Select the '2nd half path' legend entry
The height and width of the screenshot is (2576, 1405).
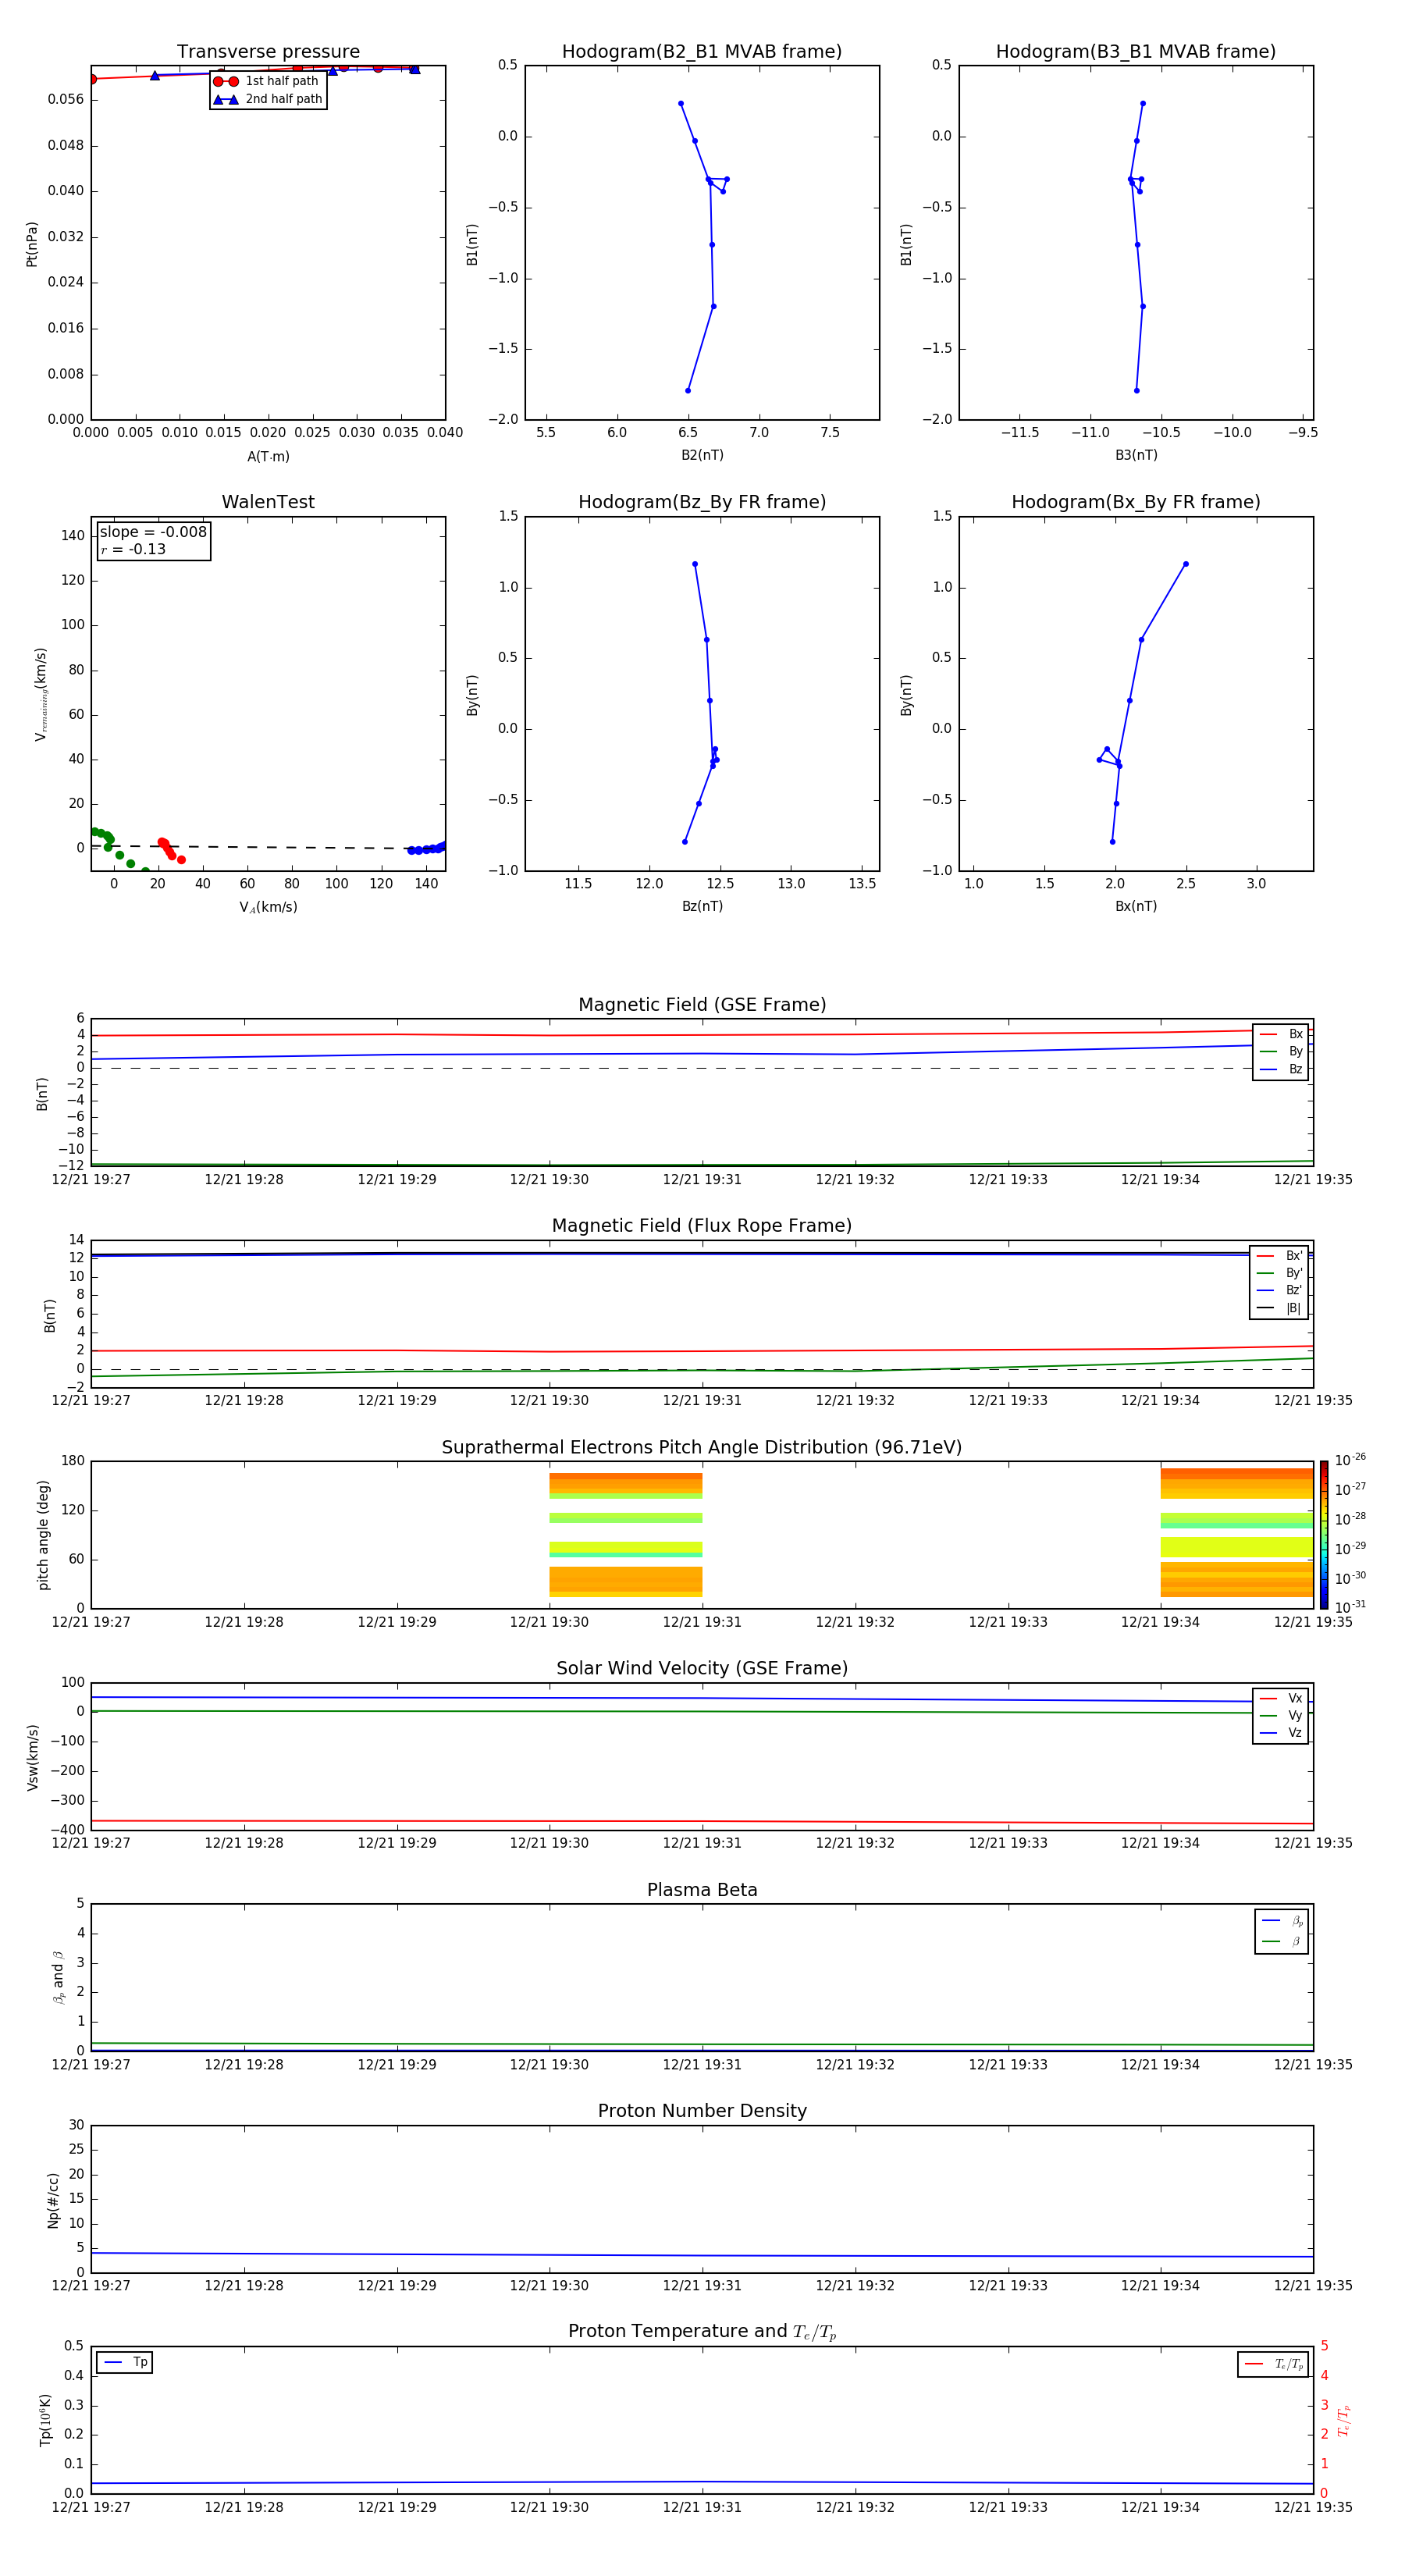click(x=267, y=99)
